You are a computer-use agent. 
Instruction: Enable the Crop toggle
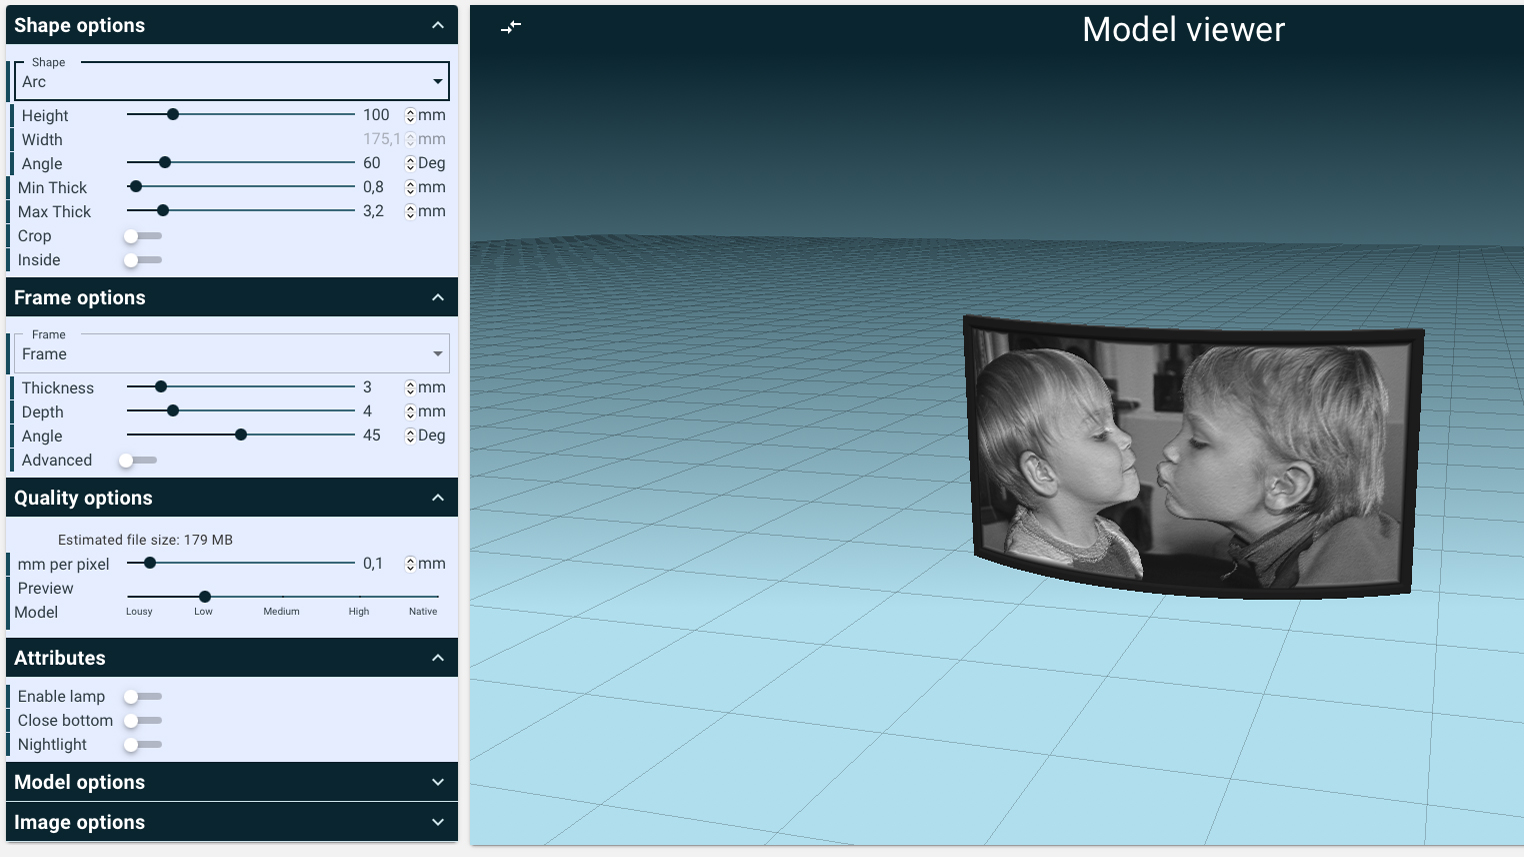click(x=142, y=236)
